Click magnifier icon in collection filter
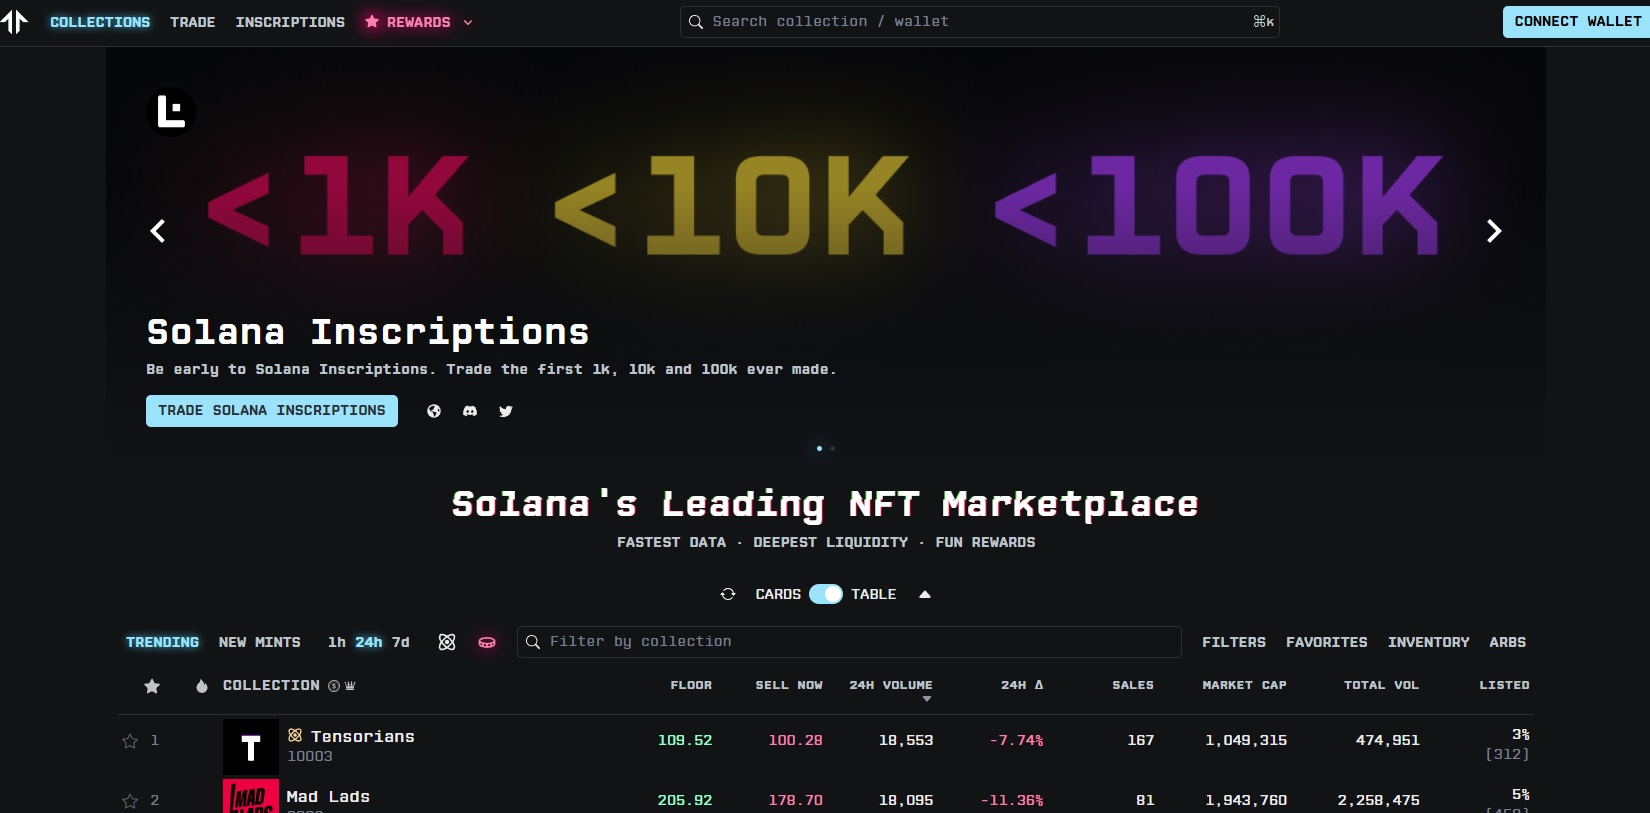Image resolution: width=1650 pixels, height=813 pixels. point(533,642)
